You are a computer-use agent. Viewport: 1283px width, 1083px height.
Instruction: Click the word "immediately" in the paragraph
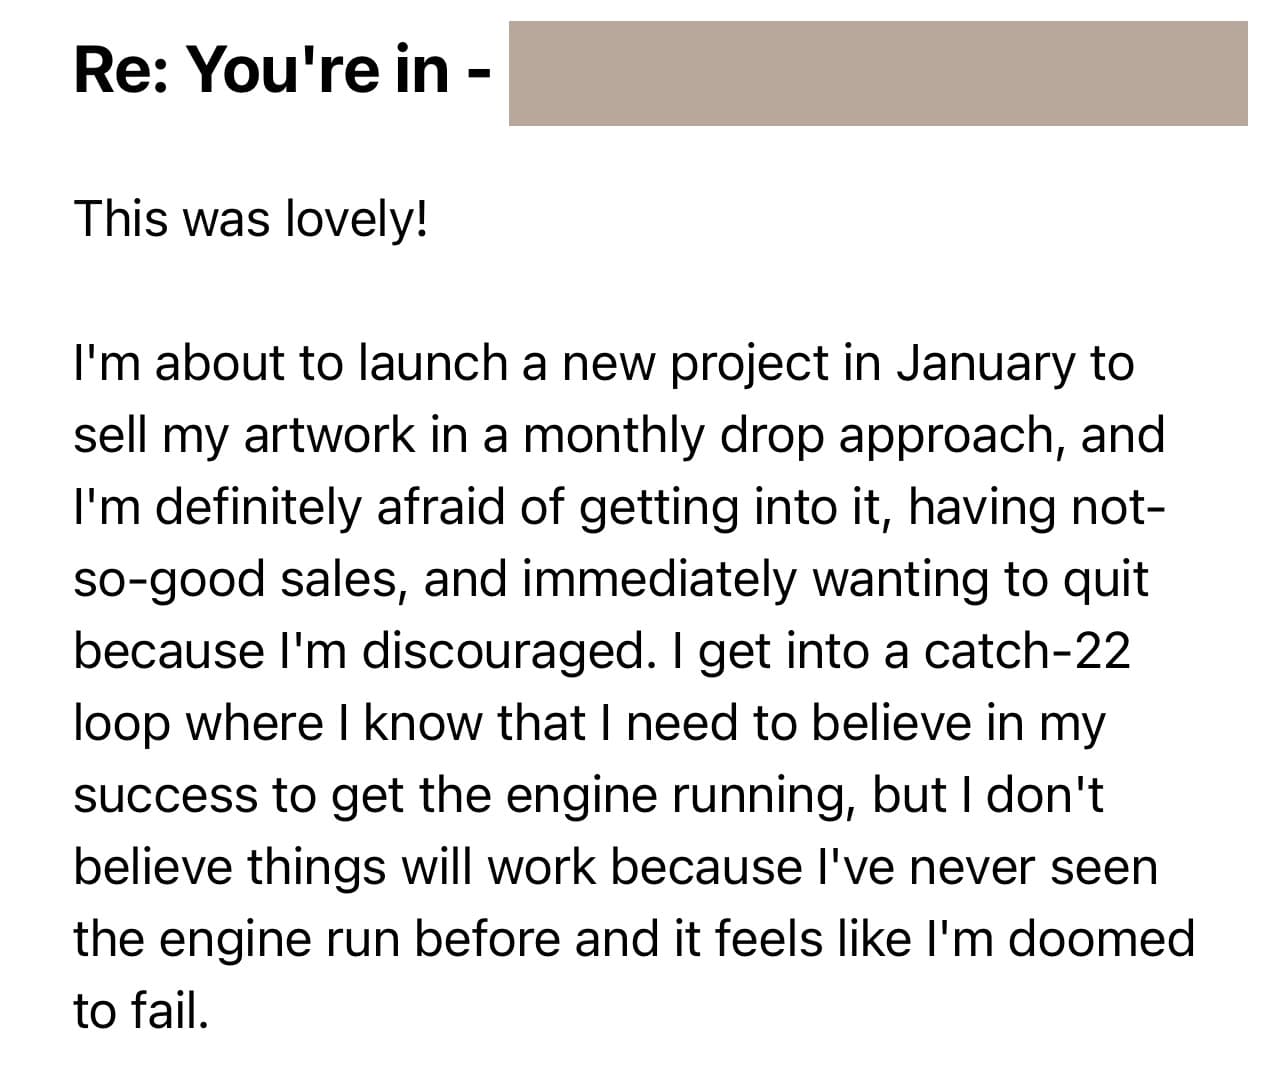coord(657,580)
